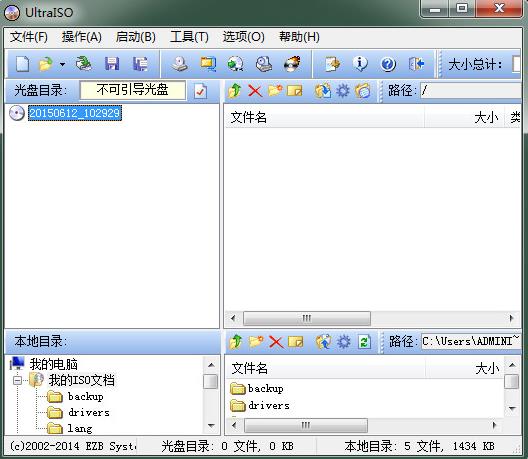
Task: Click the Reopen CD/DVD icon
Action: pyautogui.click(x=84, y=64)
